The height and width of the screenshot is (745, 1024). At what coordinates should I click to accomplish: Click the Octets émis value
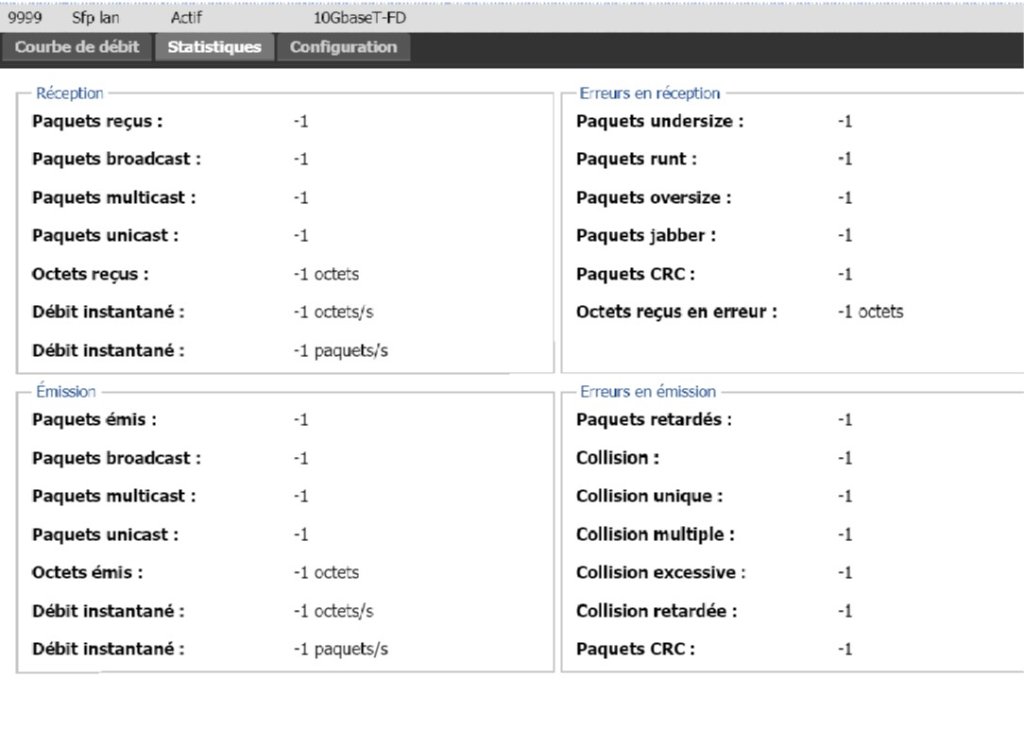(x=326, y=573)
